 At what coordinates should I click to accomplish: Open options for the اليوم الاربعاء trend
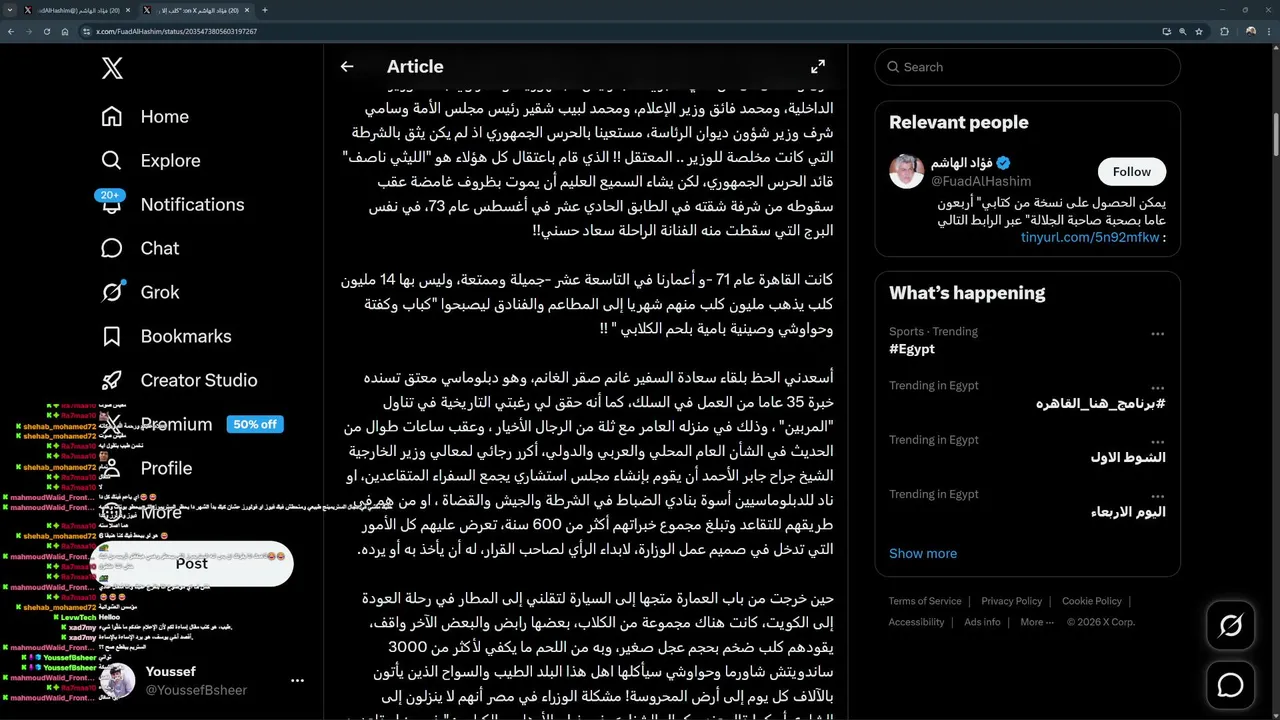point(1157,497)
